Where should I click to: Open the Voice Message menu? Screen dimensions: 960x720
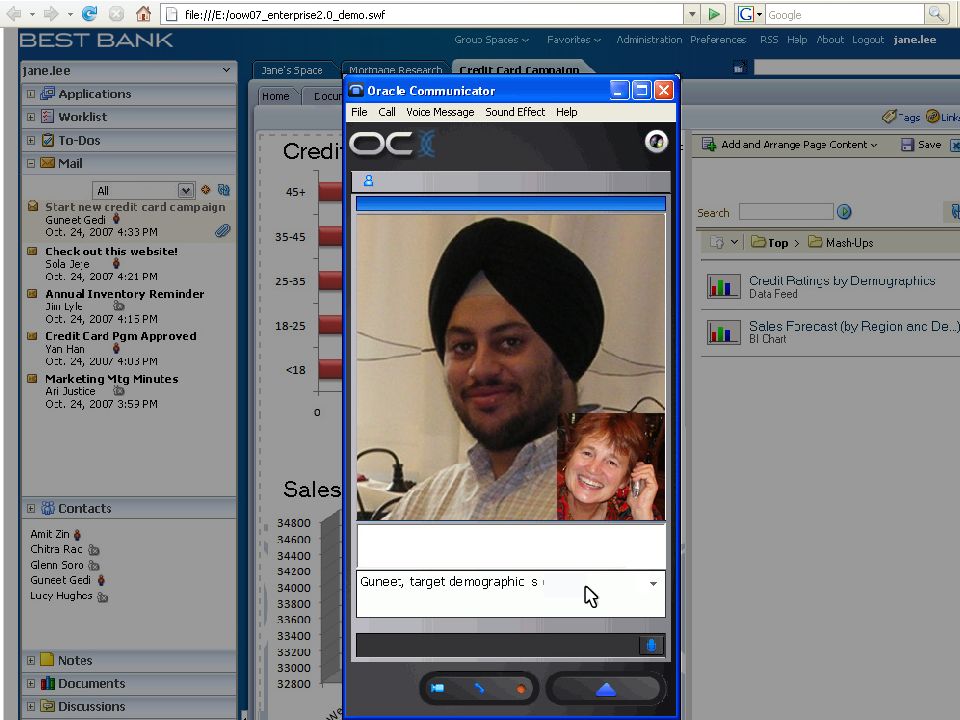click(440, 112)
